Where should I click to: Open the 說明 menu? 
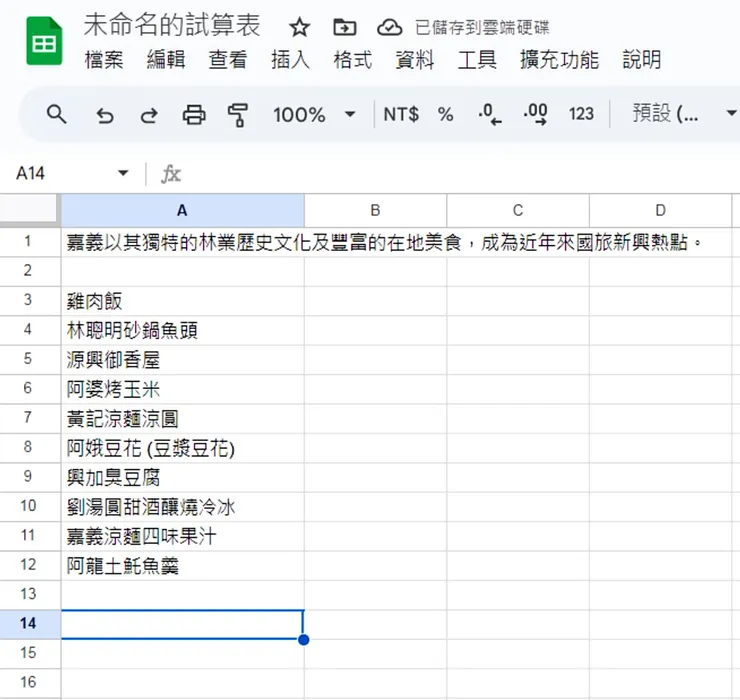coord(642,60)
